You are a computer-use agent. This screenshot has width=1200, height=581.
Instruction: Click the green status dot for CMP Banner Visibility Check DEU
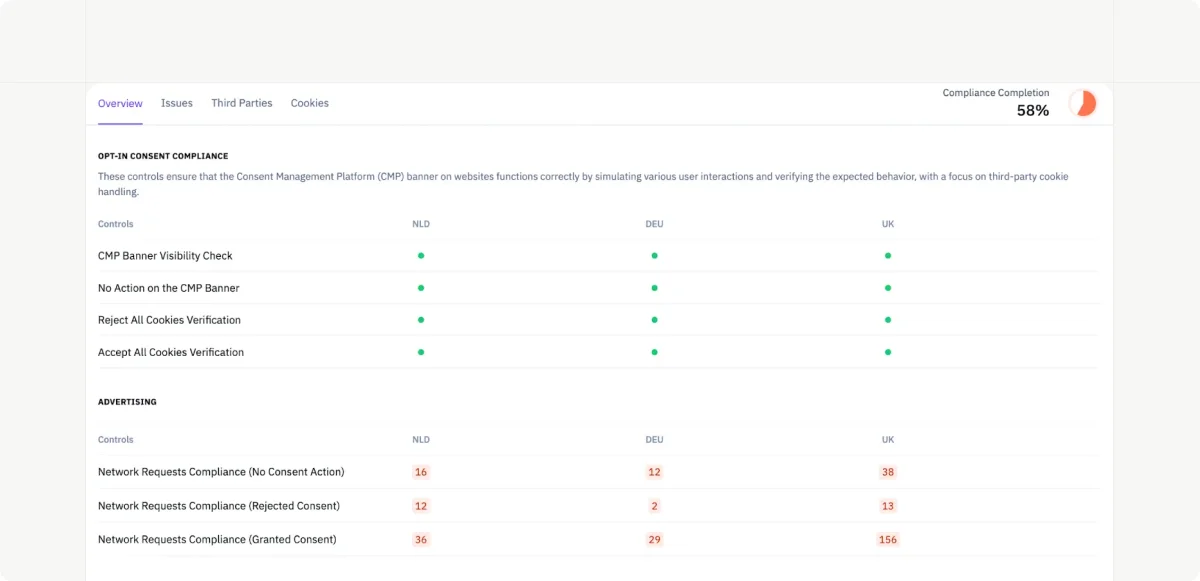(x=654, y=256)
